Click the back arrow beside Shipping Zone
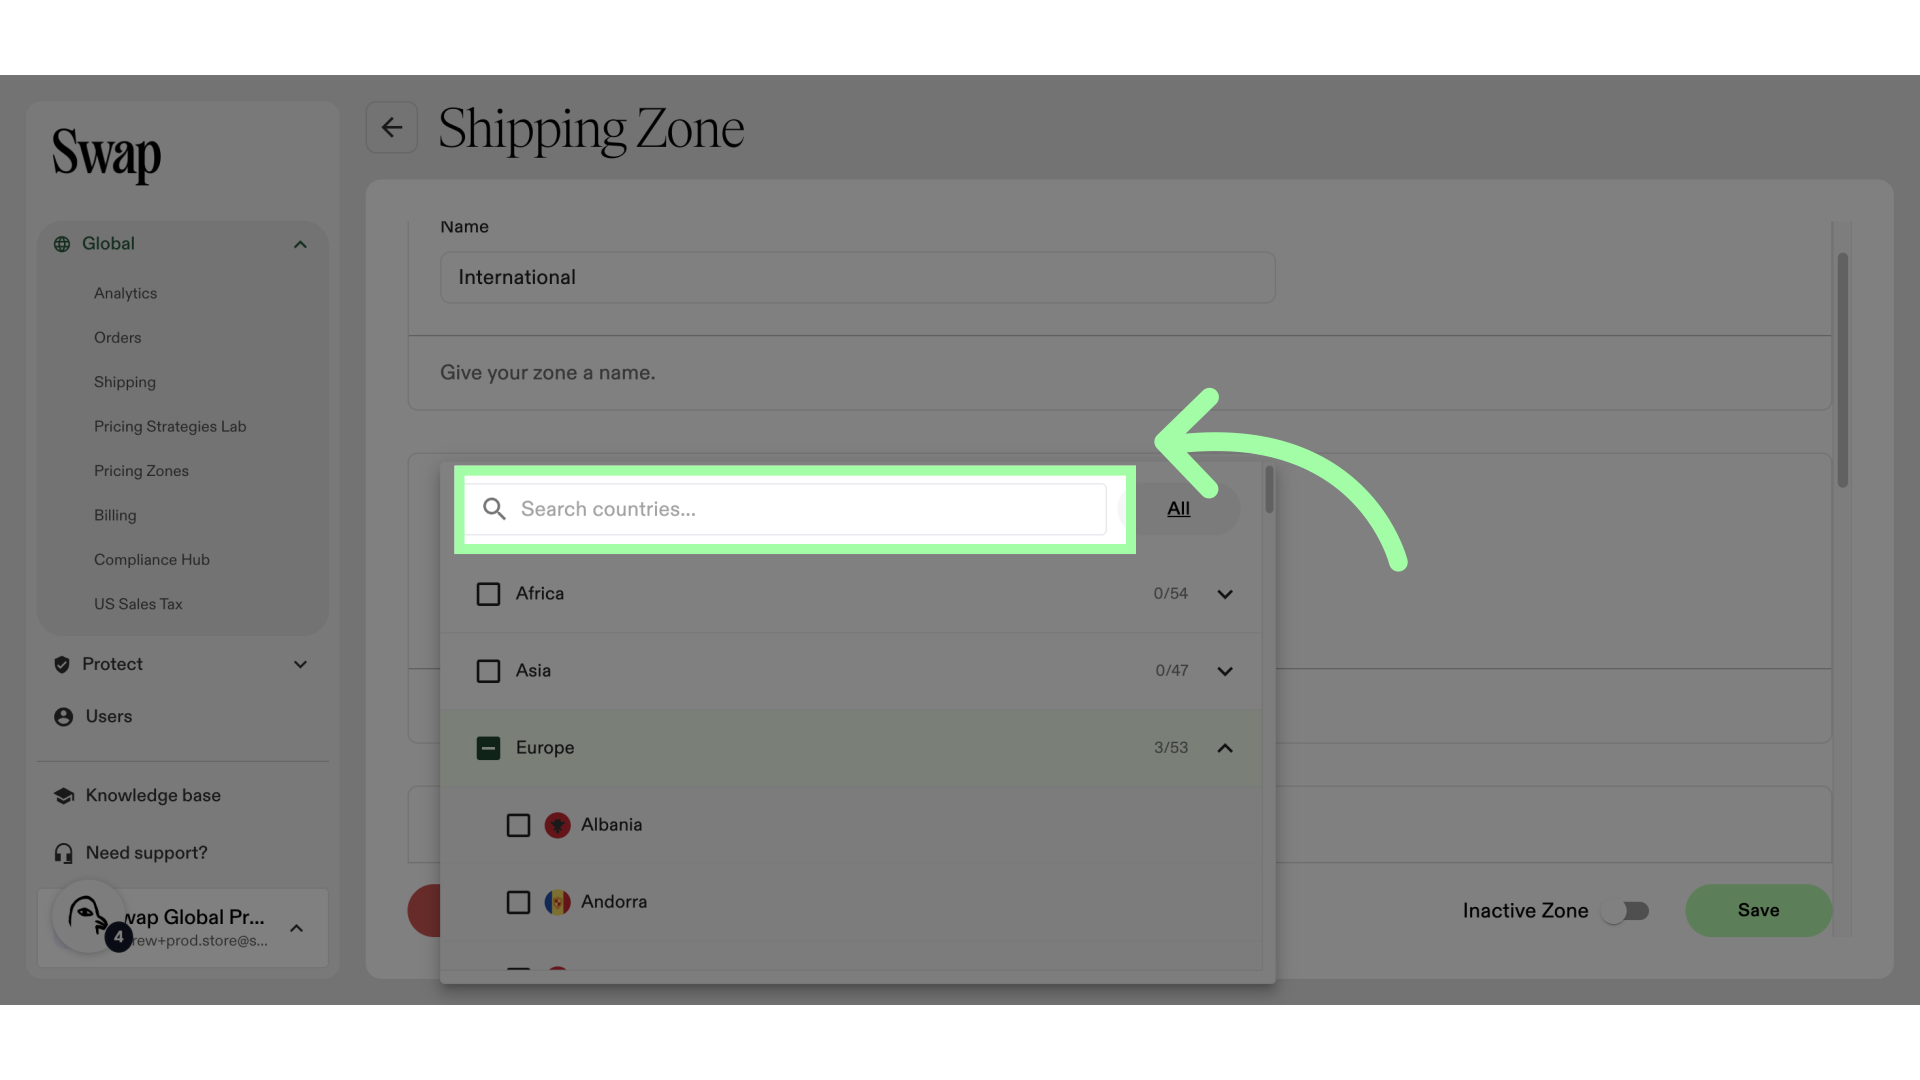This screenshot has width=1920, height=1080. 391,128
